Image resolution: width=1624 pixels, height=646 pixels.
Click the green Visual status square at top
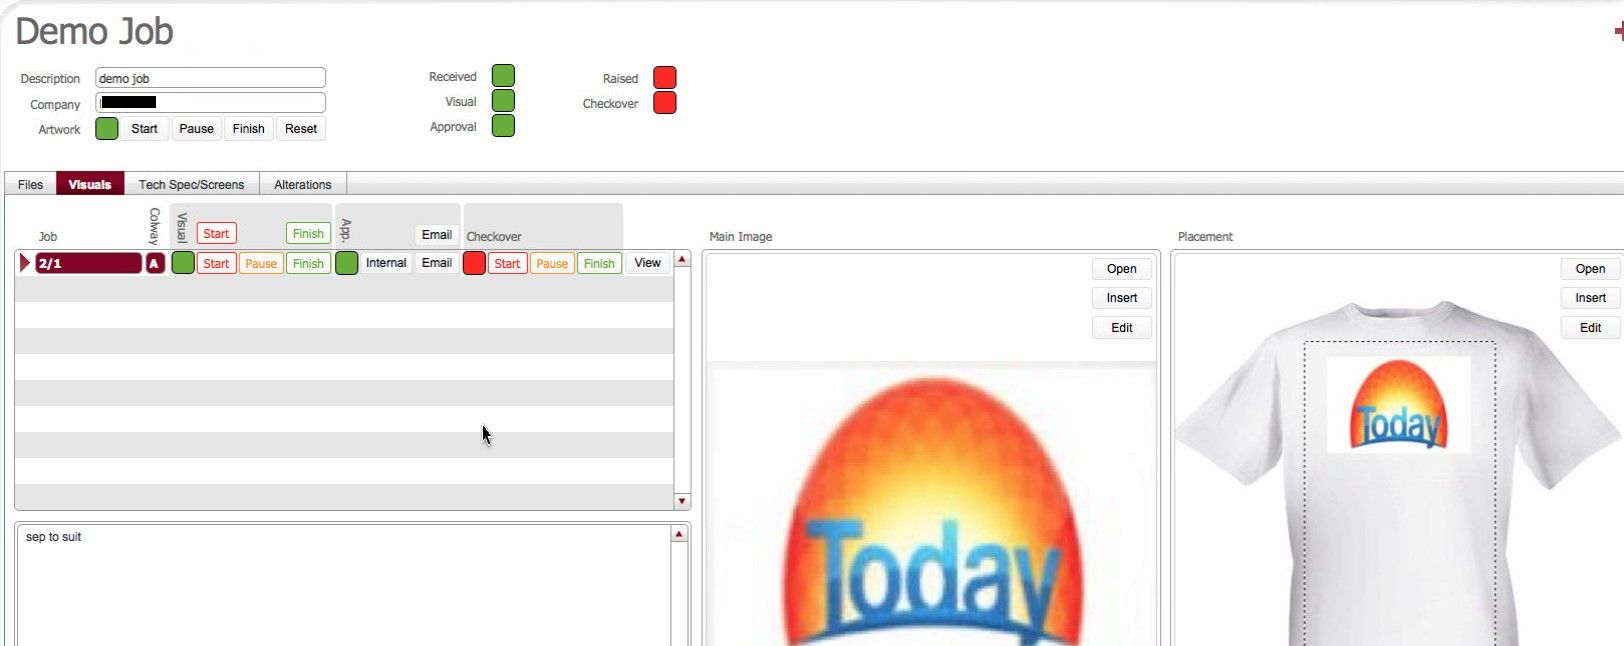(x=503, y=101)
